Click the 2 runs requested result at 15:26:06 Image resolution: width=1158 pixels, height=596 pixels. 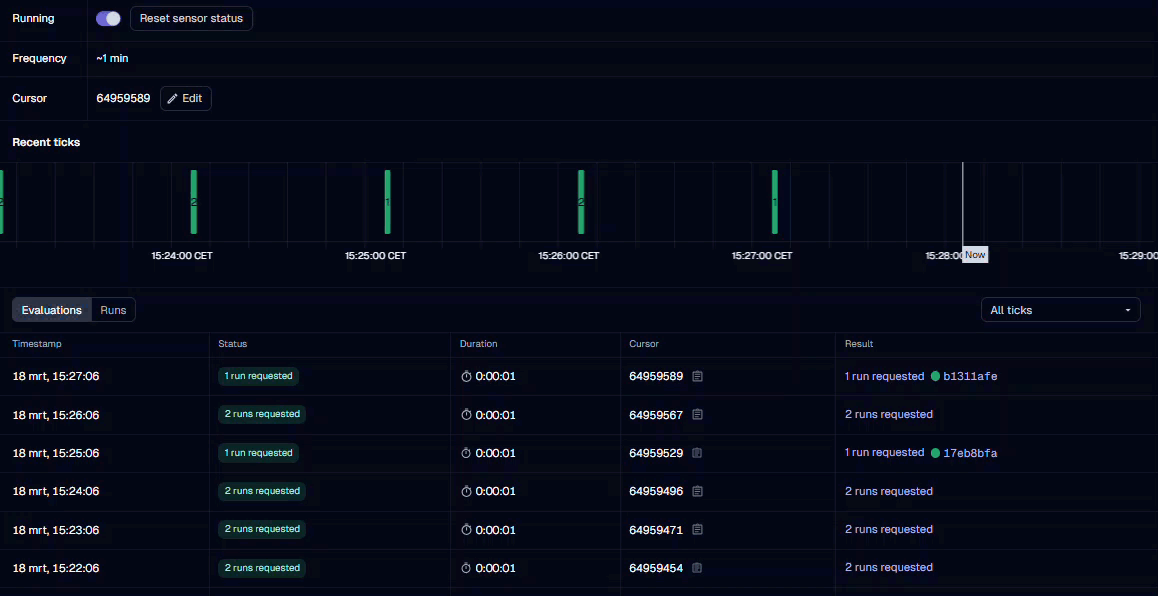coord(888,415)
